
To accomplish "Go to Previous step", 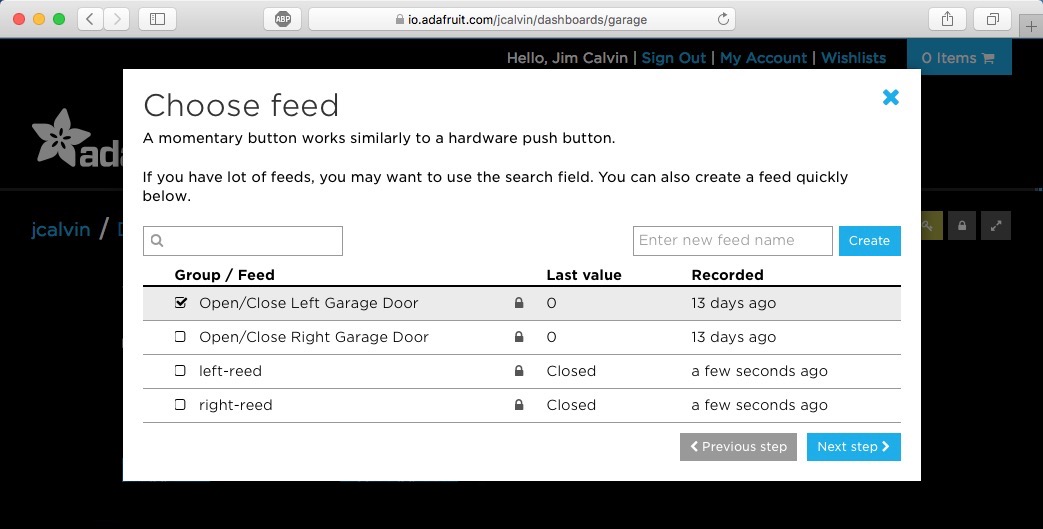I will tap(738, 447).
